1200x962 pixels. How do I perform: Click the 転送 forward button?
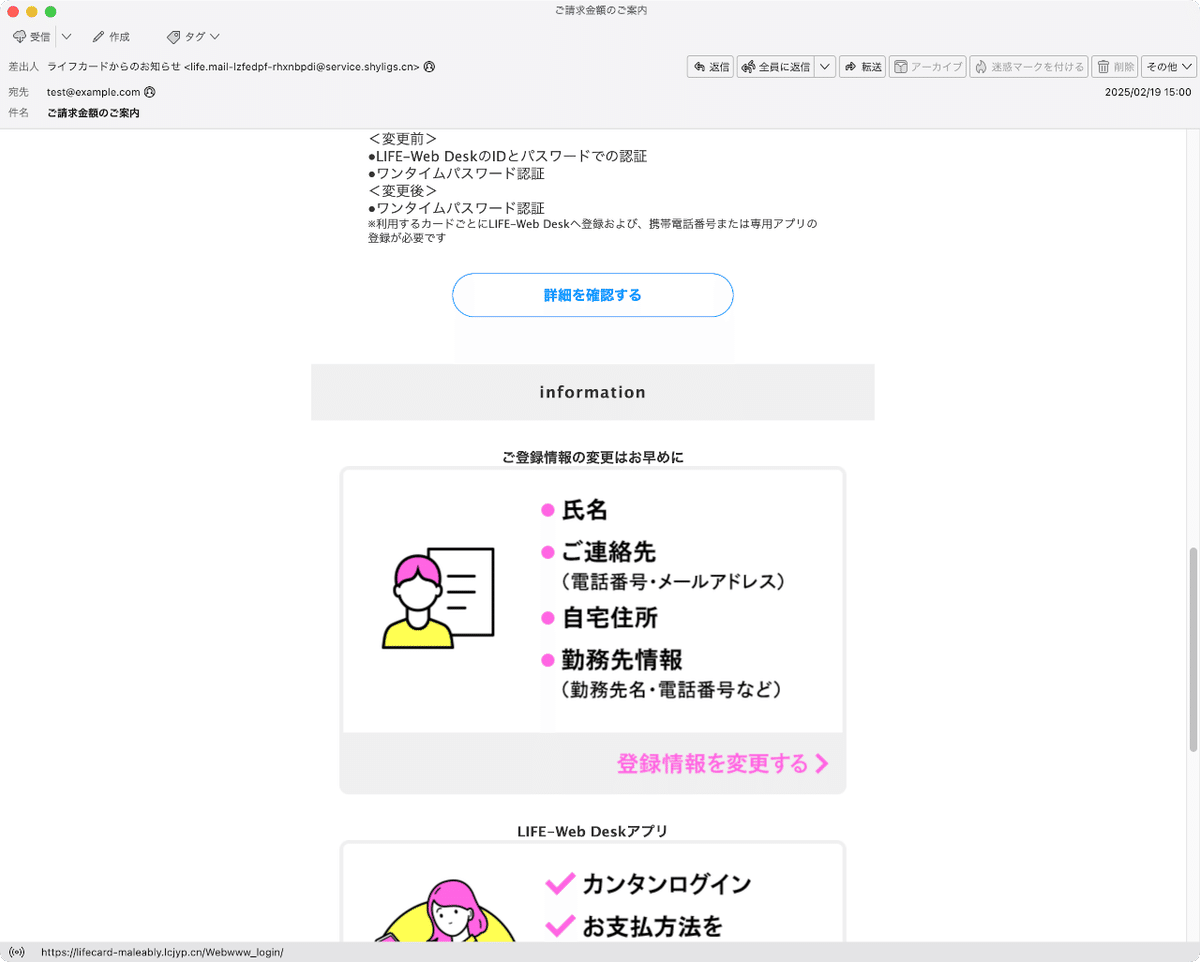(x=863, y=67)
